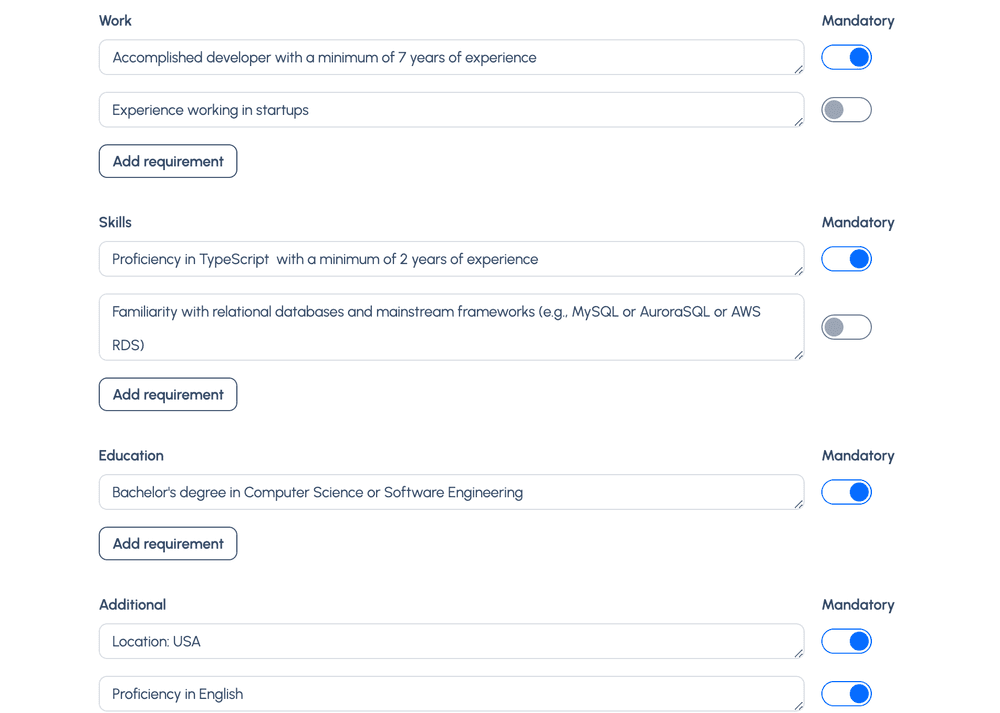1000x713 pixels.
Task: Toggle Mandatory for 7 years experience requirement
Action: [x=846, y=58]
